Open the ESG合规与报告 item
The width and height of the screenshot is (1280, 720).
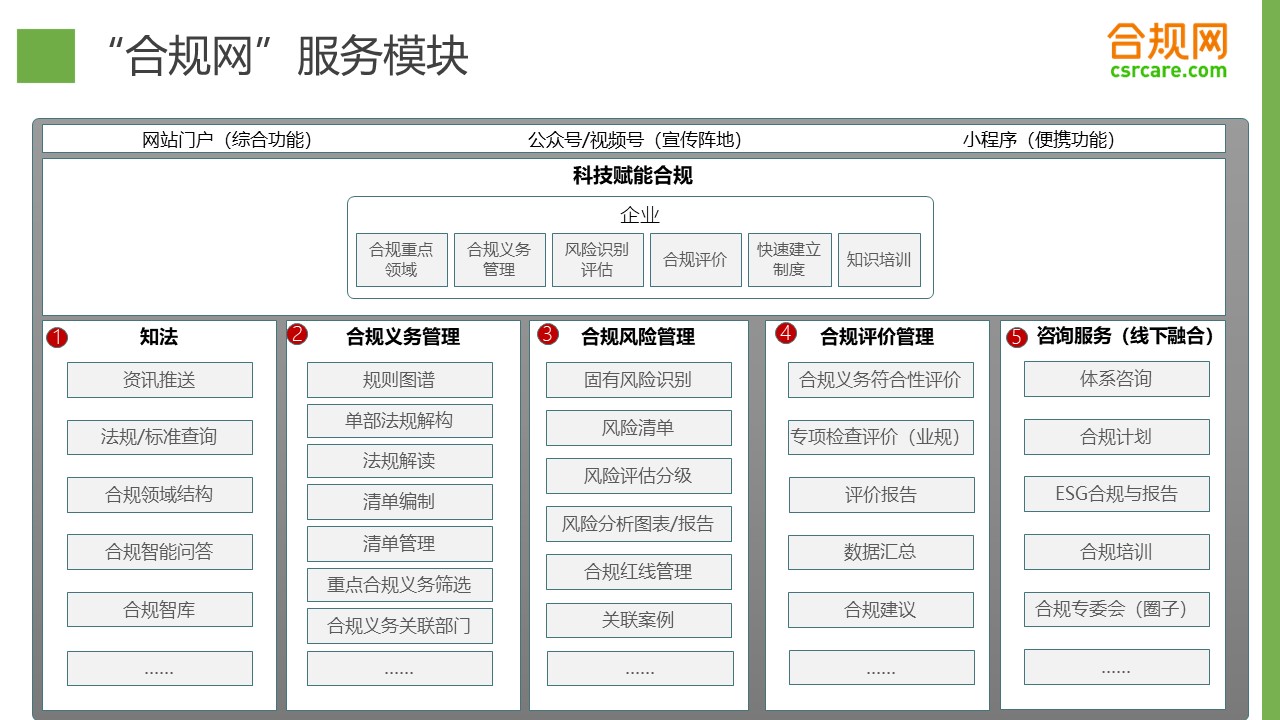[x=1117, y=494]
